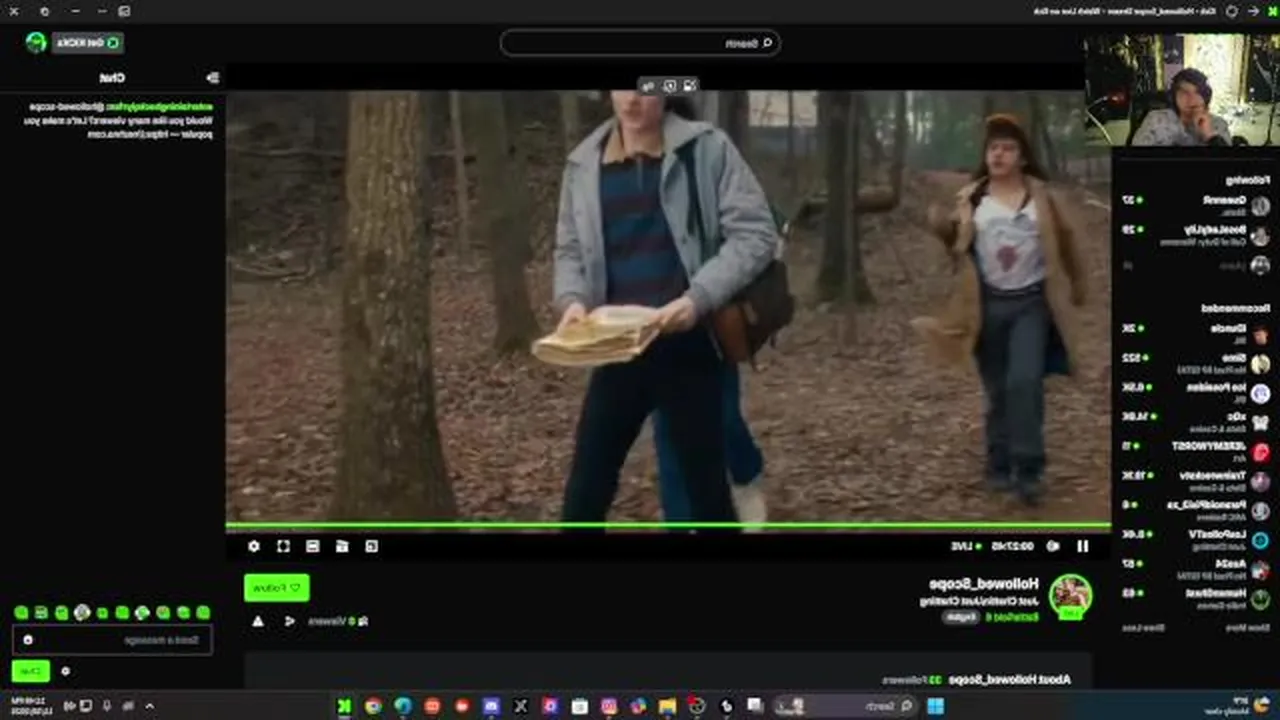The height and width of the screenshot is (720, 1280).
Task: Open Discord from the taskbar
Action: [x=491, y=706]
